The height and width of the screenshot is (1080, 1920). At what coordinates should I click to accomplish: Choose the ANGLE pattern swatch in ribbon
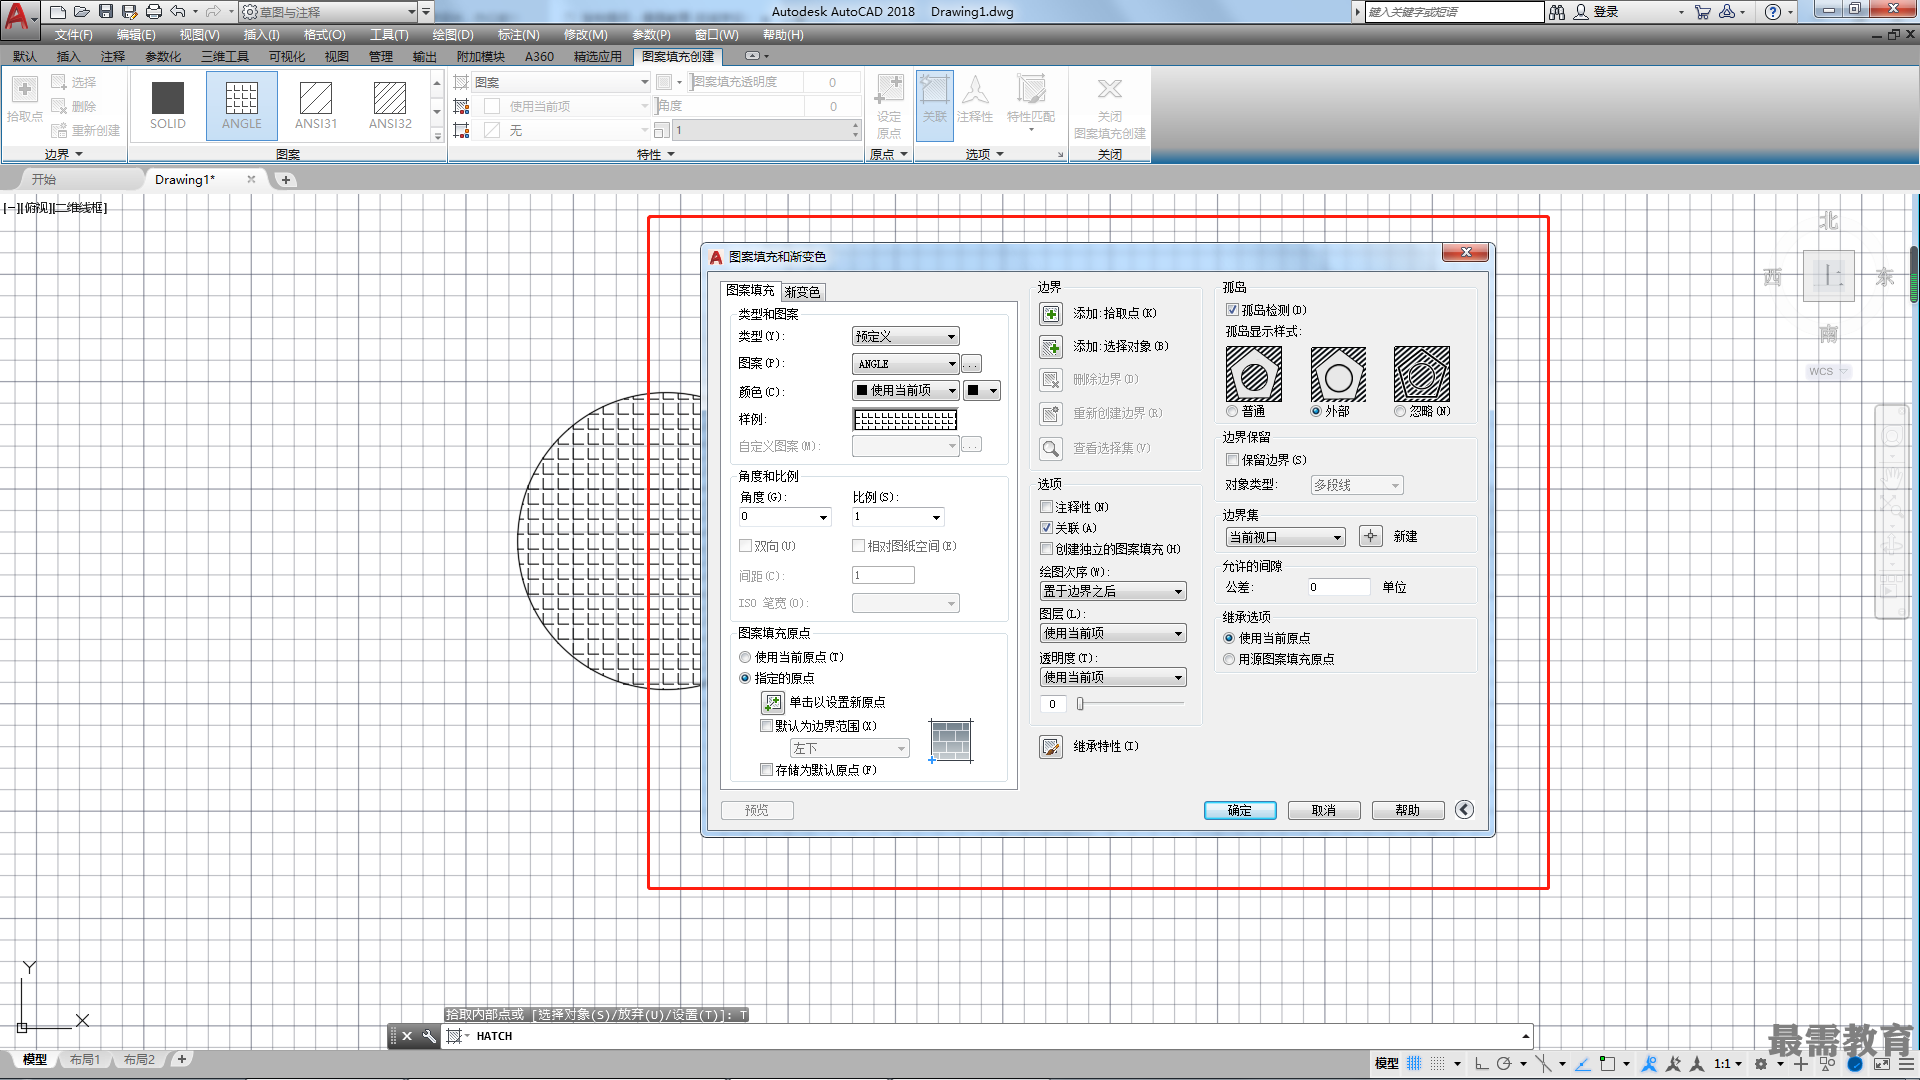(242, 105)
